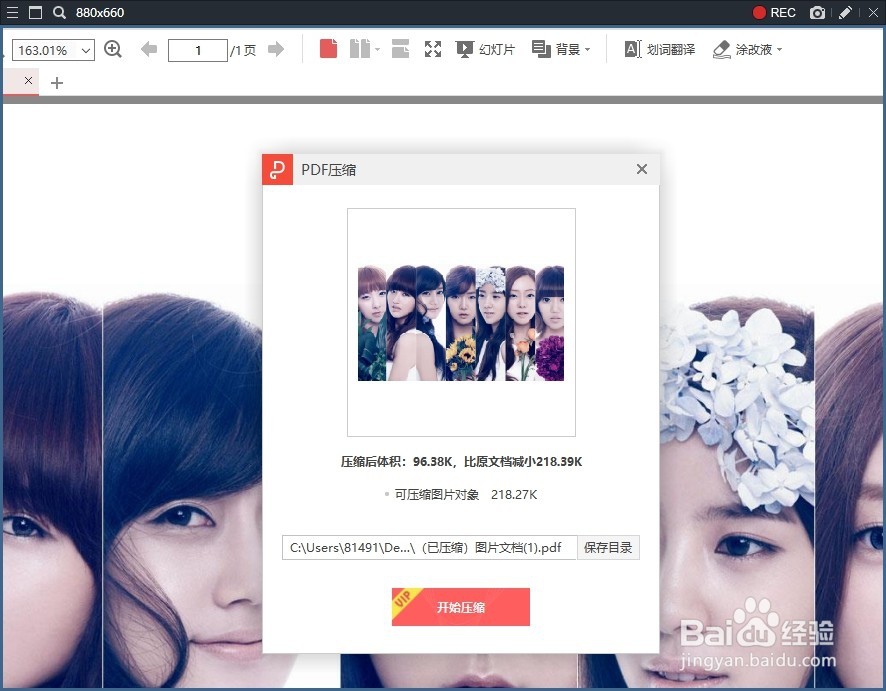Image resolution: width=886 pixels, height=691 pixels.
Task: Select the pencil annotate icon
Action: tap(845, 12)
